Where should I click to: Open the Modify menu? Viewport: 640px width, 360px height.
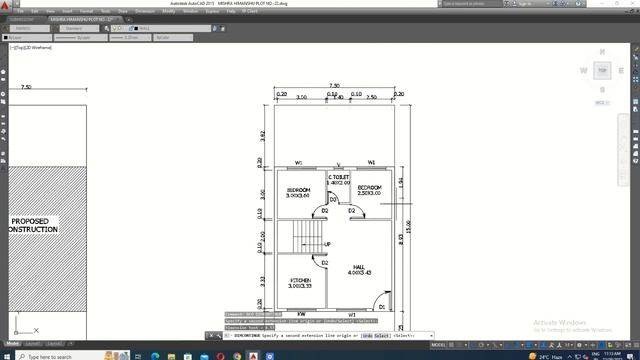(169, 11)
